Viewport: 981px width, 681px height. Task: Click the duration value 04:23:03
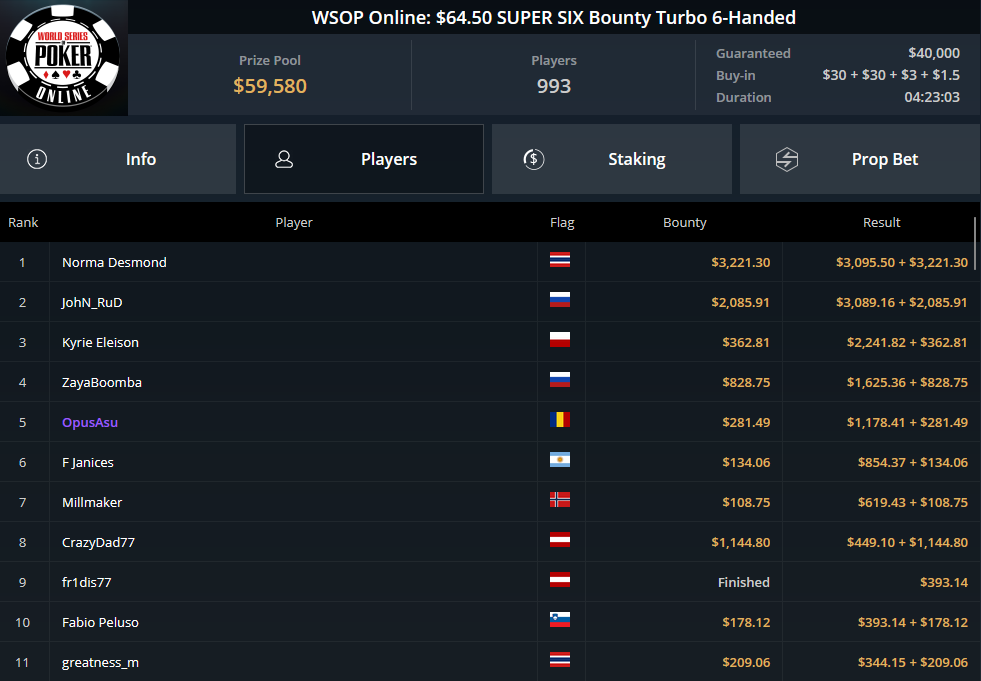click(932, 97)
